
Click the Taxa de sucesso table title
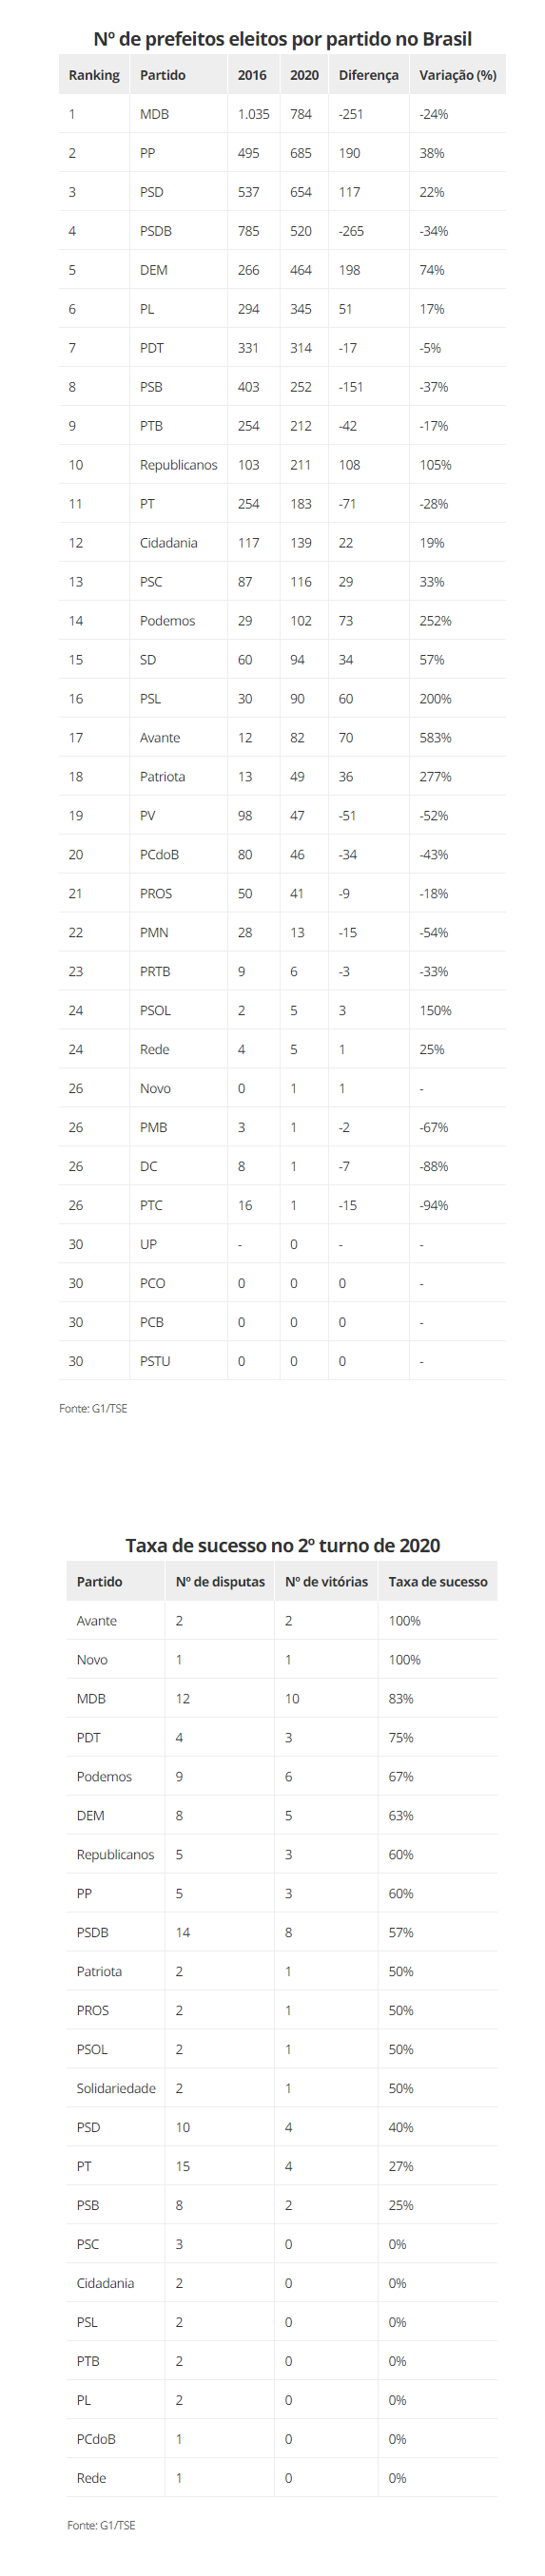click(282, 1545)
